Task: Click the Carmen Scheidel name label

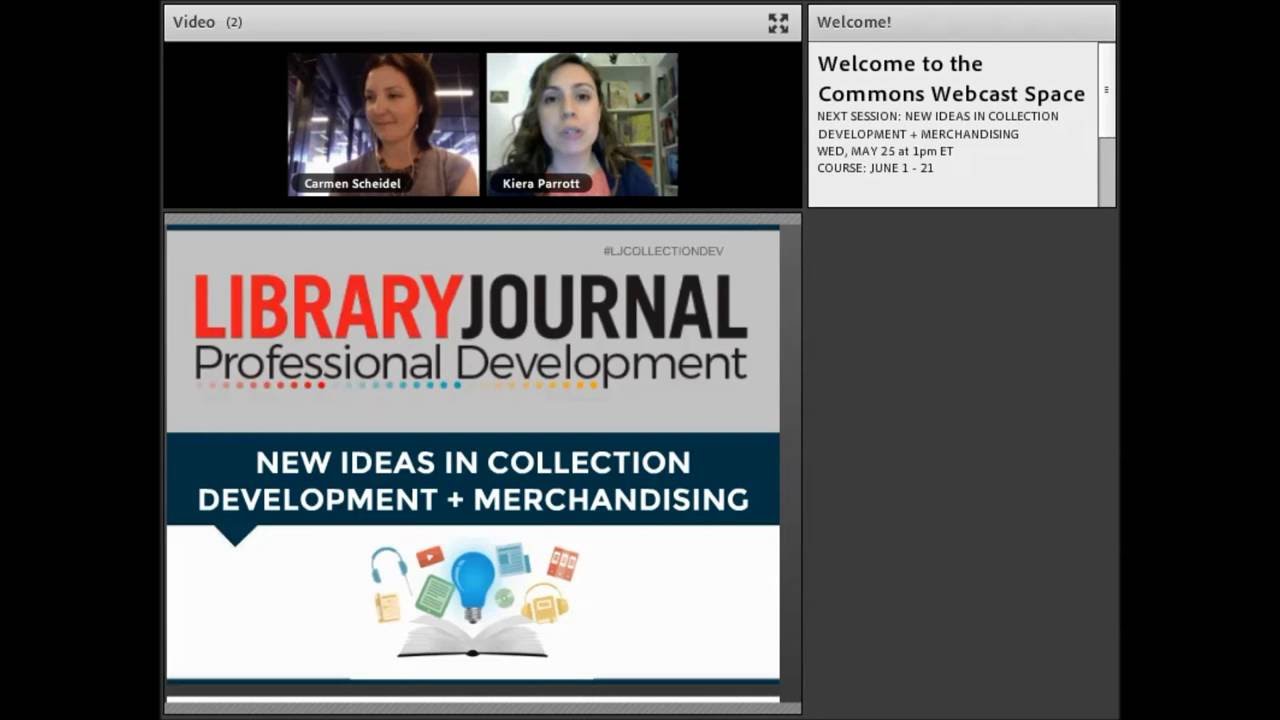Action: pos(352,184)
